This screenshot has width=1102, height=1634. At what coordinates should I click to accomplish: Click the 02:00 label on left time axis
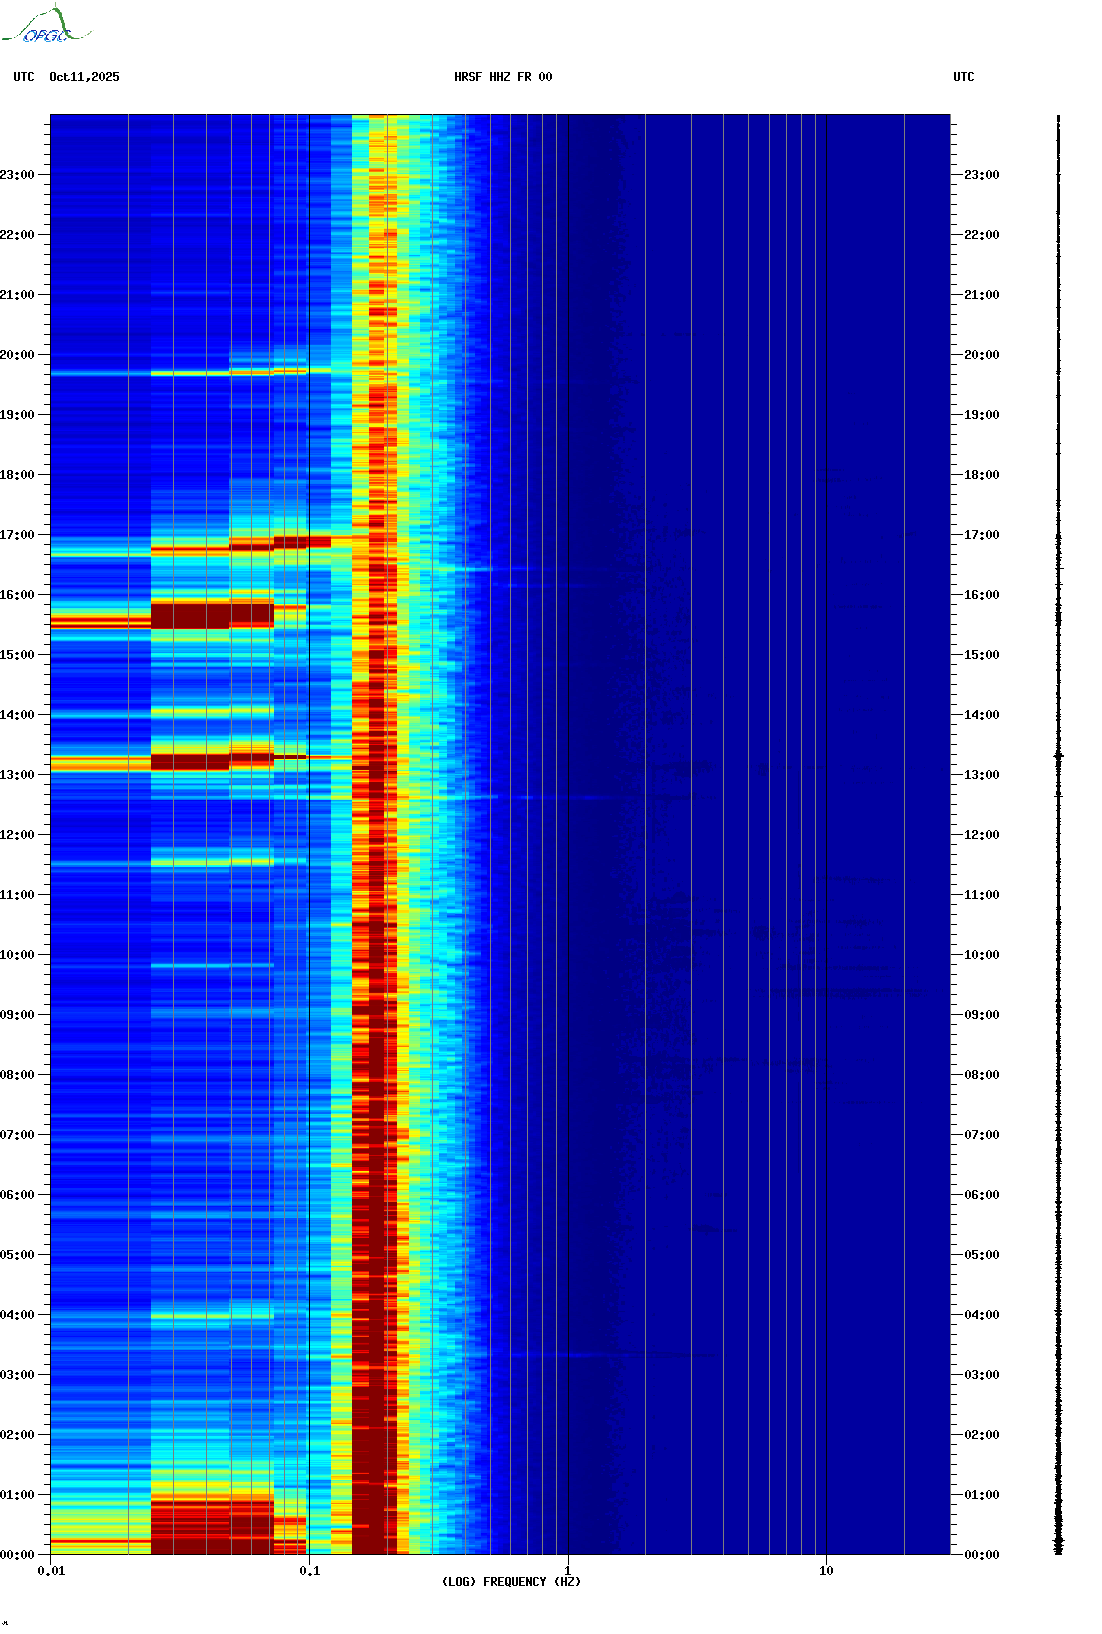[17, 1435]
